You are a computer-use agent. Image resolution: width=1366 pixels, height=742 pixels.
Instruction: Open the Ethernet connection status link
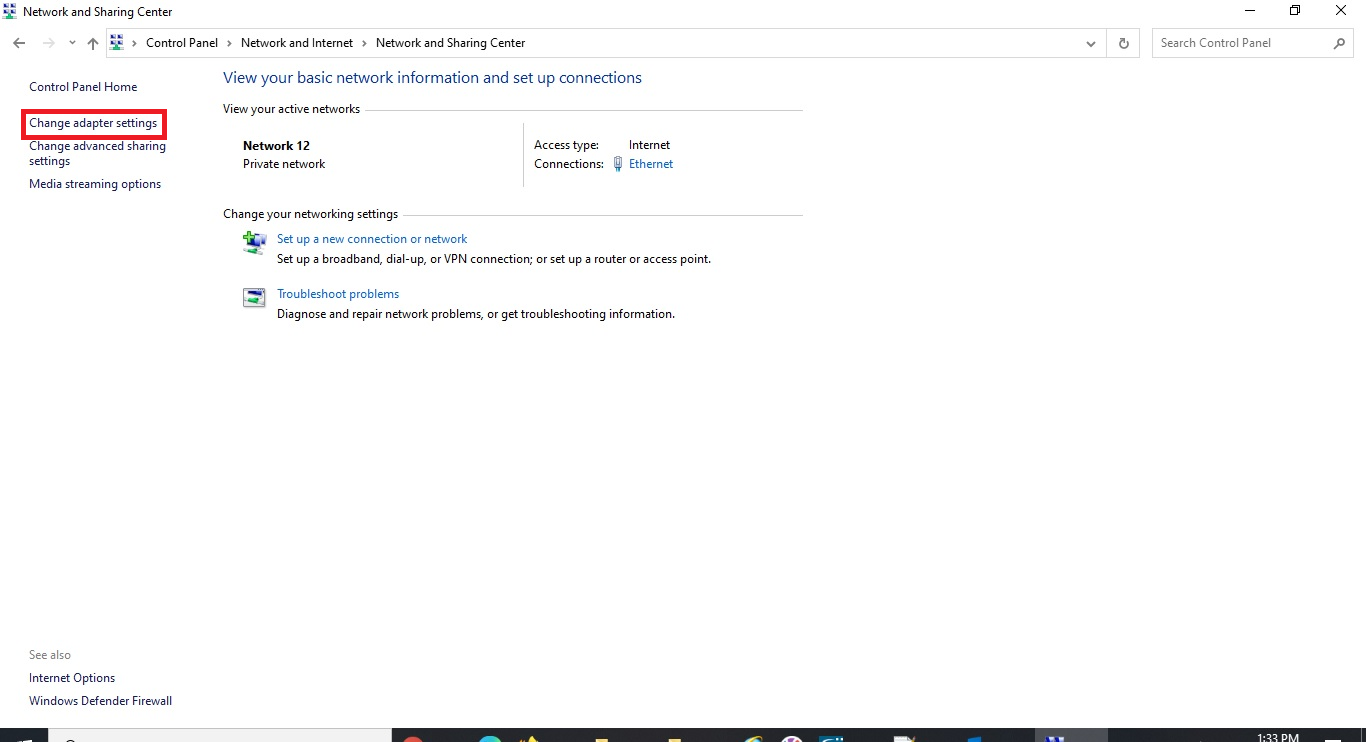(651, 164)
